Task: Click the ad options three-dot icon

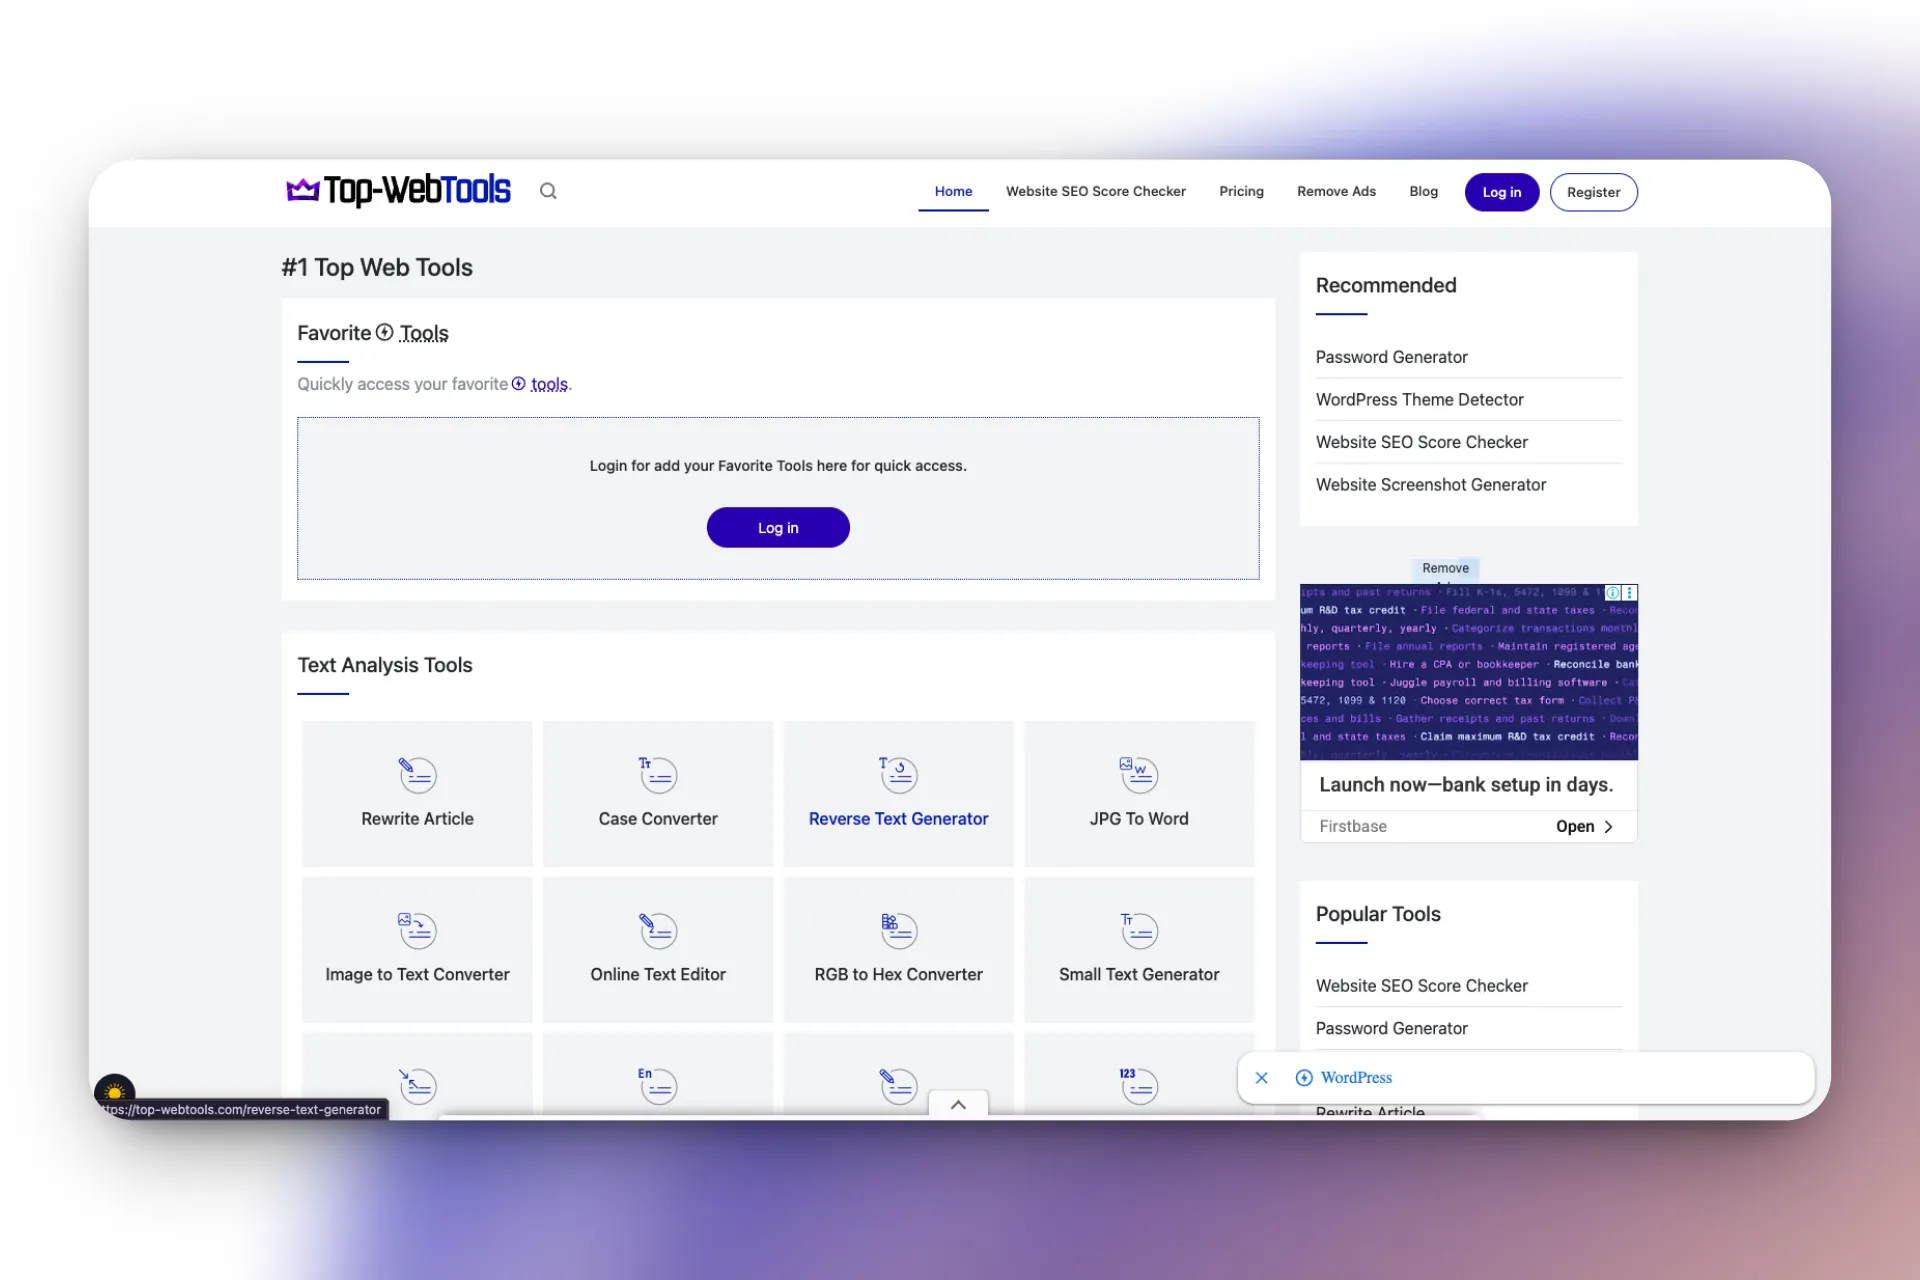Action: pyautogui.click(x=1630, y=593)
